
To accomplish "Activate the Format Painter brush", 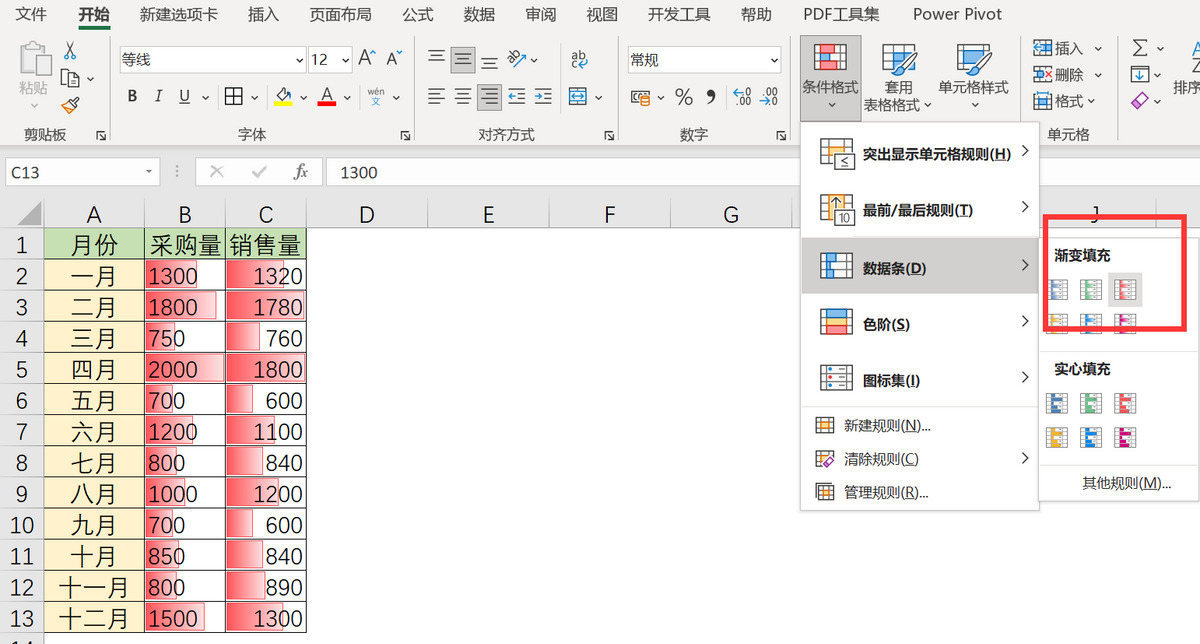I will 70,104.
